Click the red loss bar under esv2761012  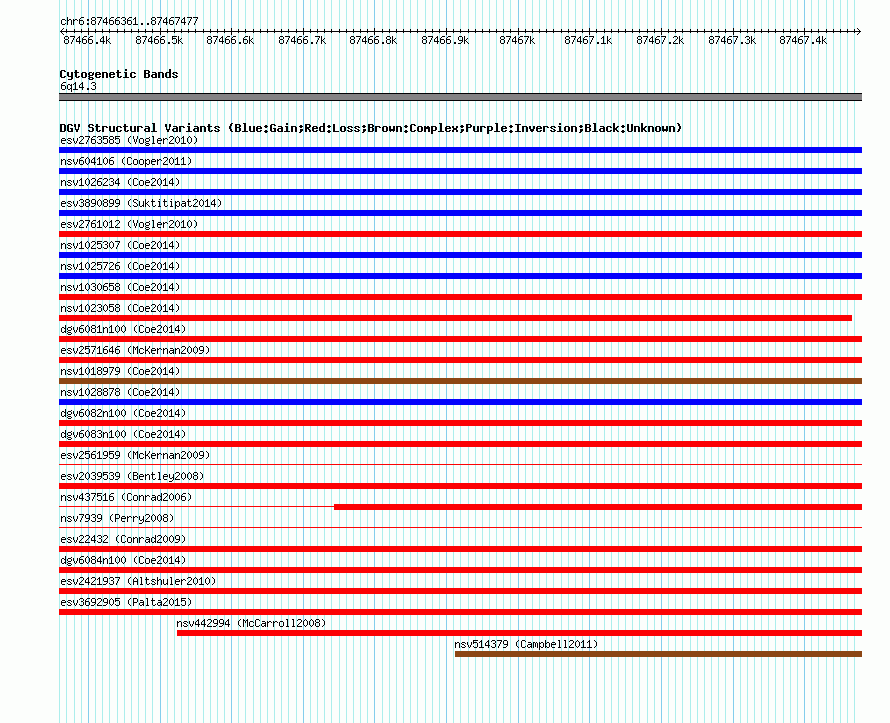(x=460, y=234)
